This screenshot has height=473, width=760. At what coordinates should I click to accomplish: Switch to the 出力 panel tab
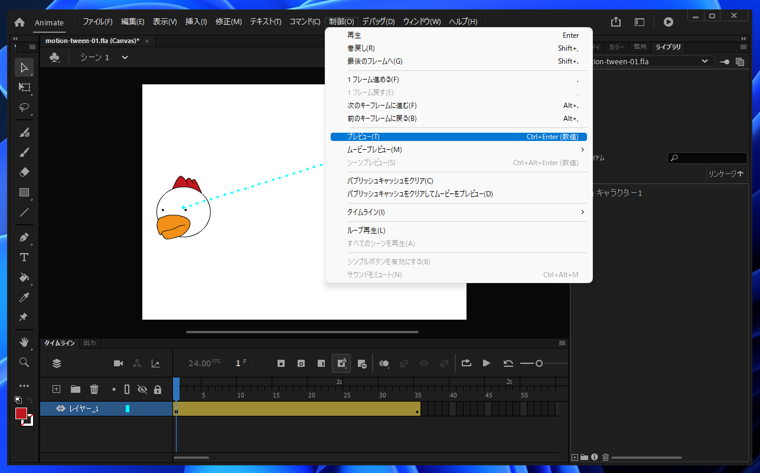coord(90,343)
